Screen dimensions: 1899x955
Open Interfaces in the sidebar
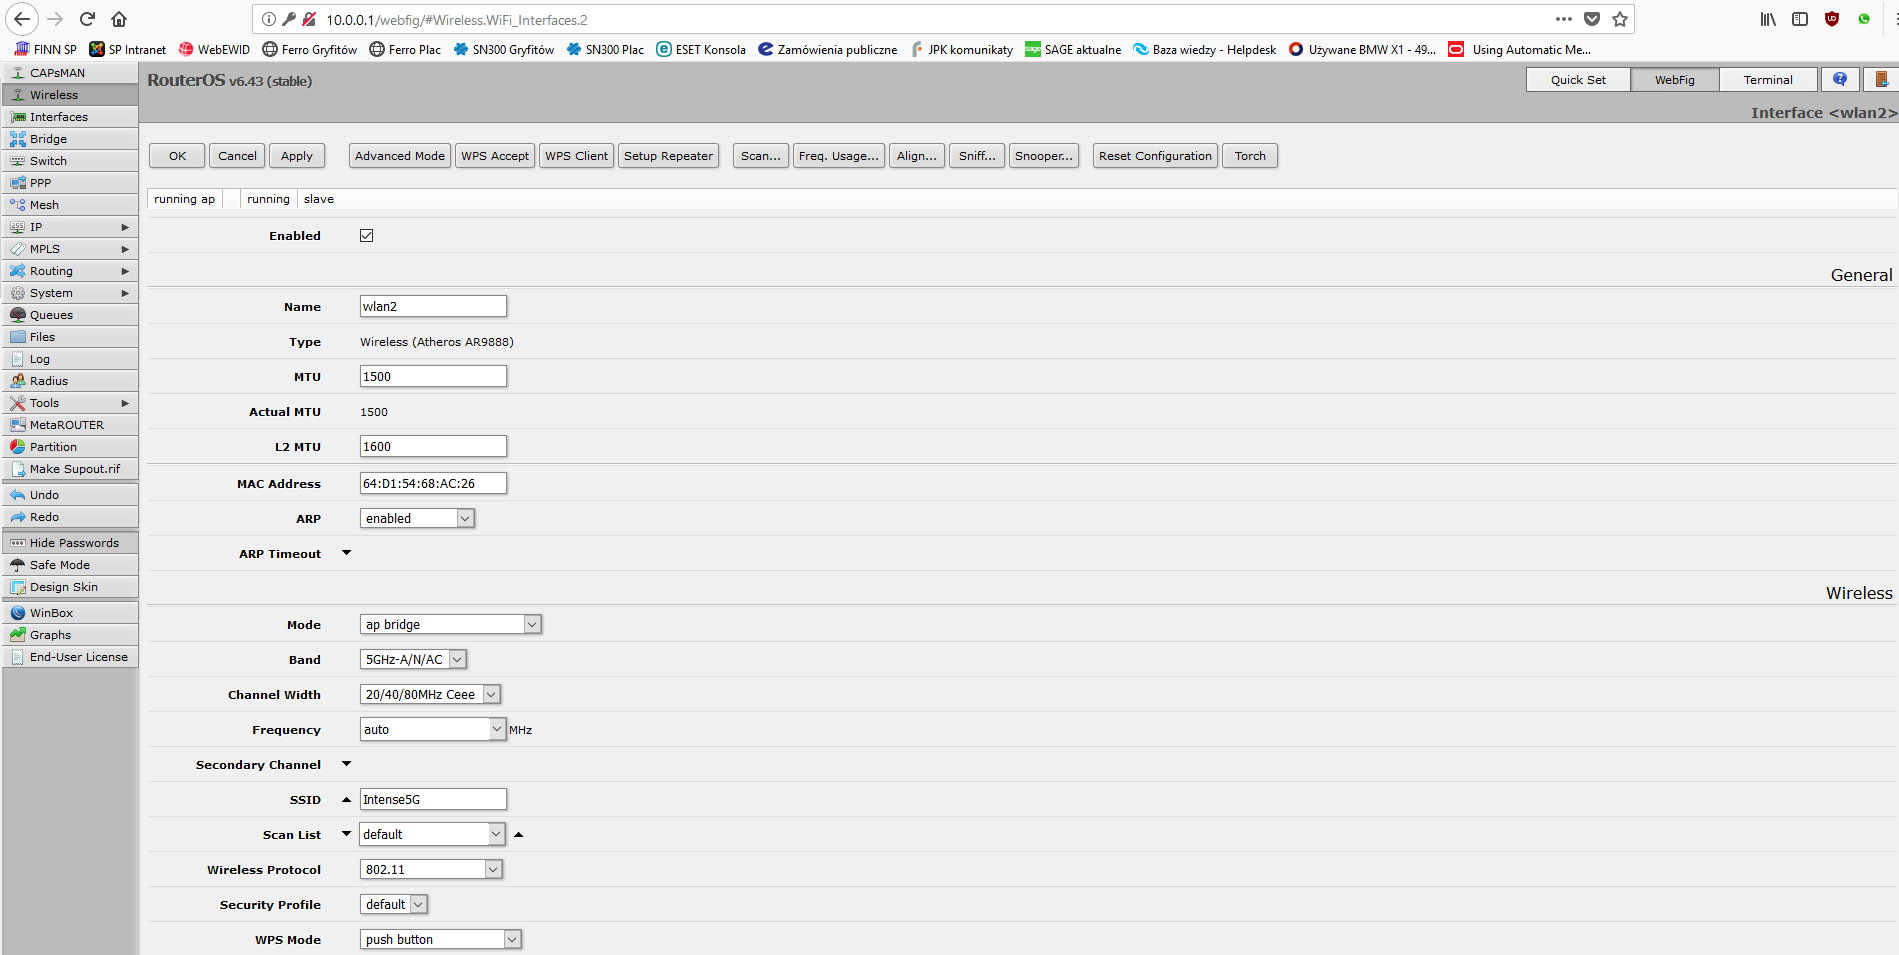[70, 117]
